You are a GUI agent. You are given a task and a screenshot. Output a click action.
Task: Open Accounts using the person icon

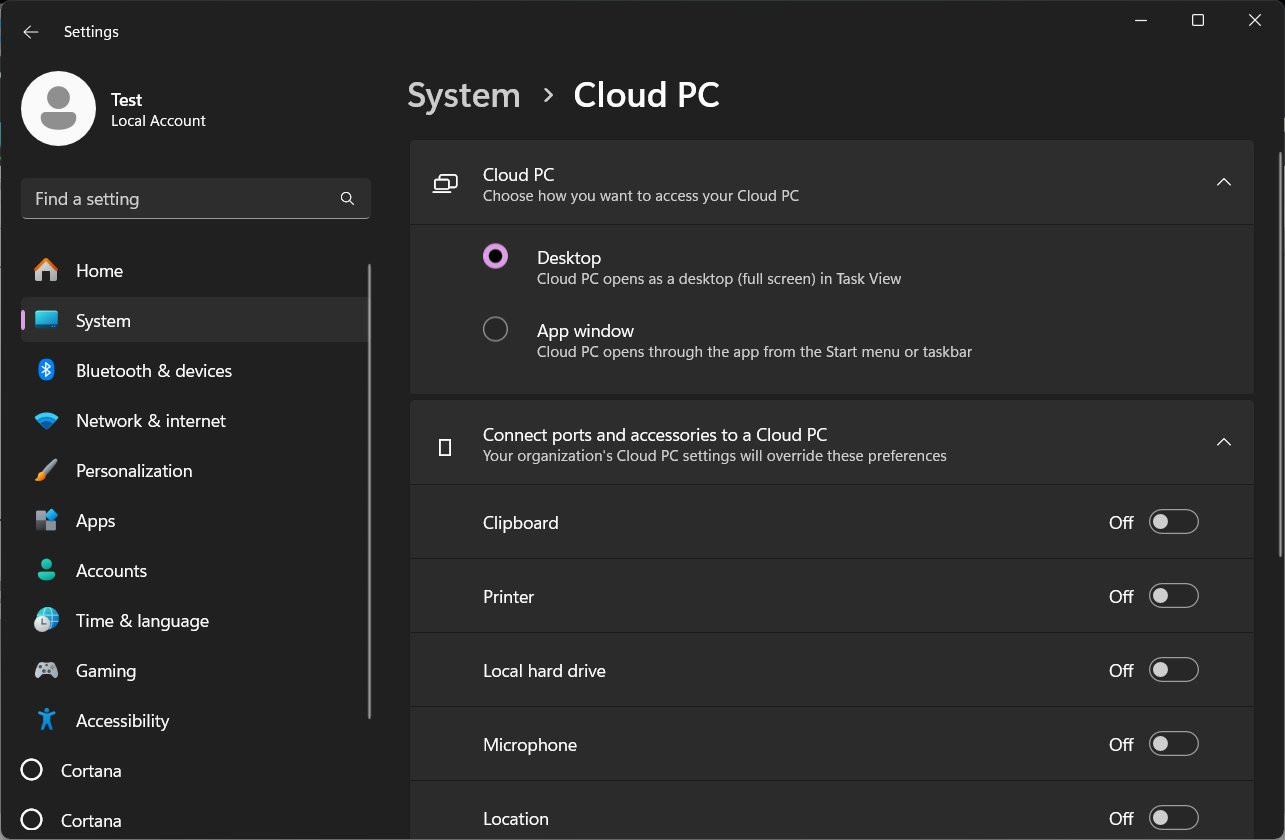click(45, 570)
